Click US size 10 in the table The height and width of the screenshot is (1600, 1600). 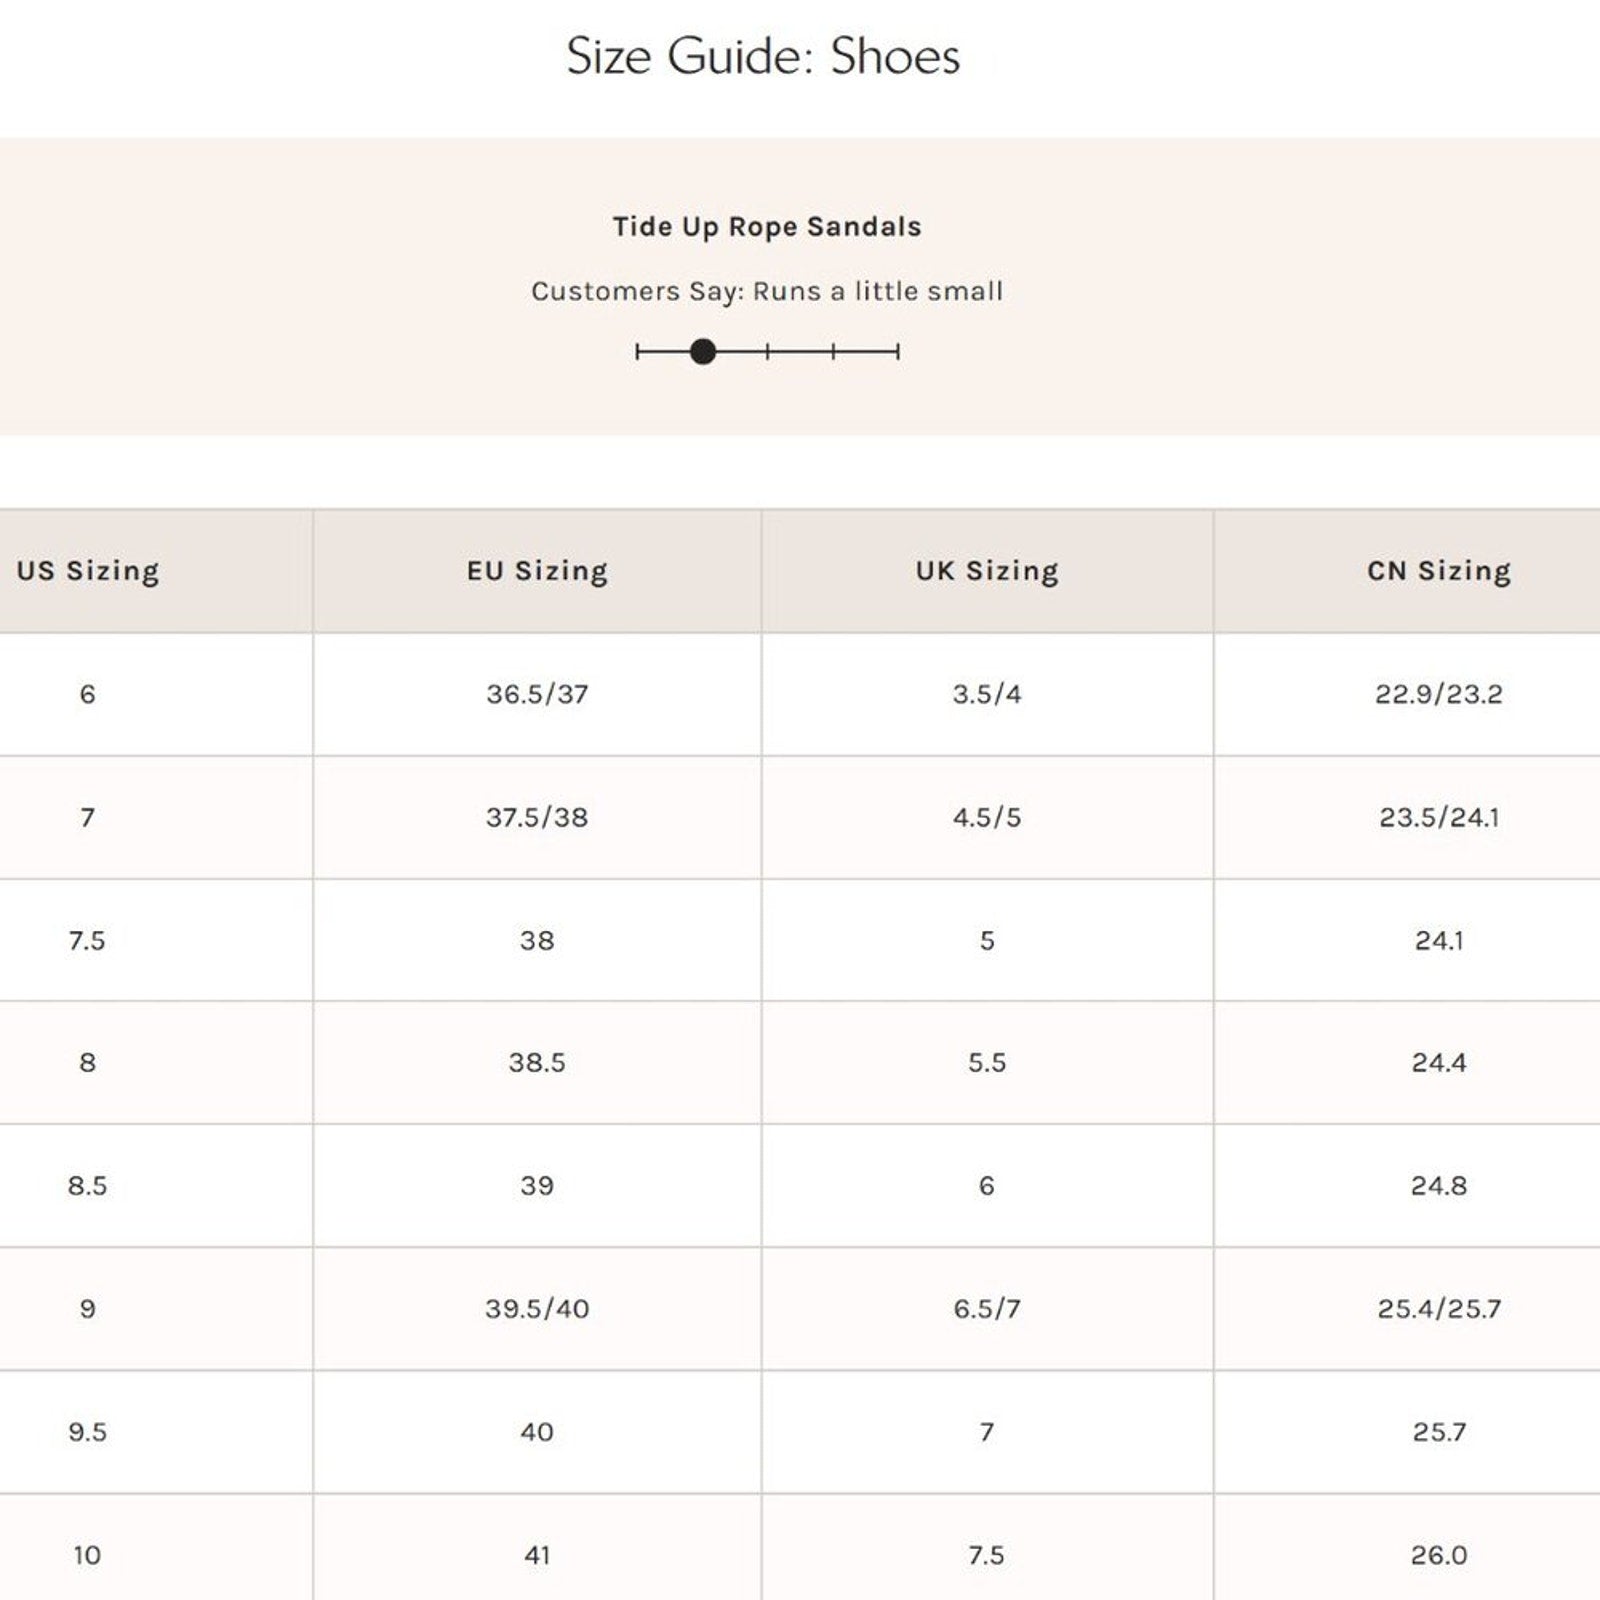click(87, 1555)
